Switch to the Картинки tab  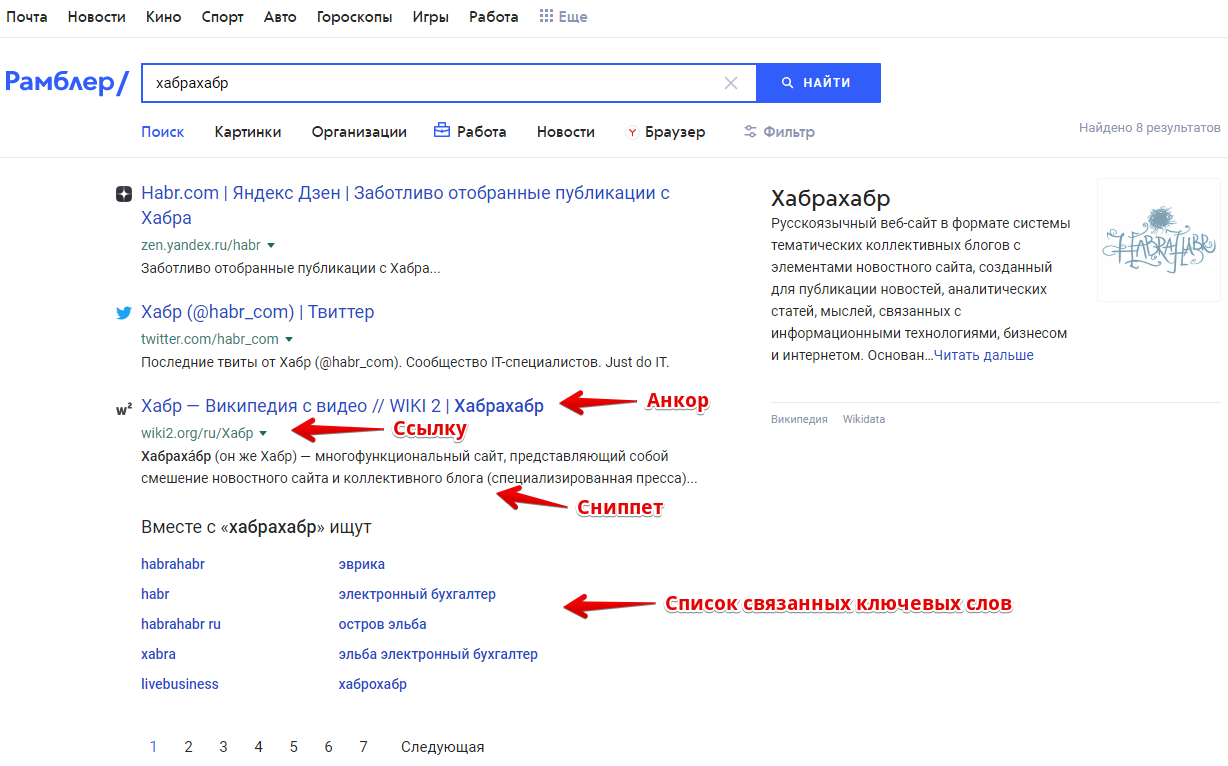pyautogui.click(x=248, y=132)
